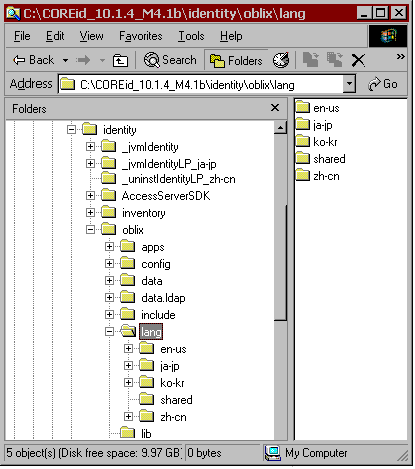The image size is (415, 469).
Task: Click the address bar path field
Action: (x=201, y=84)
